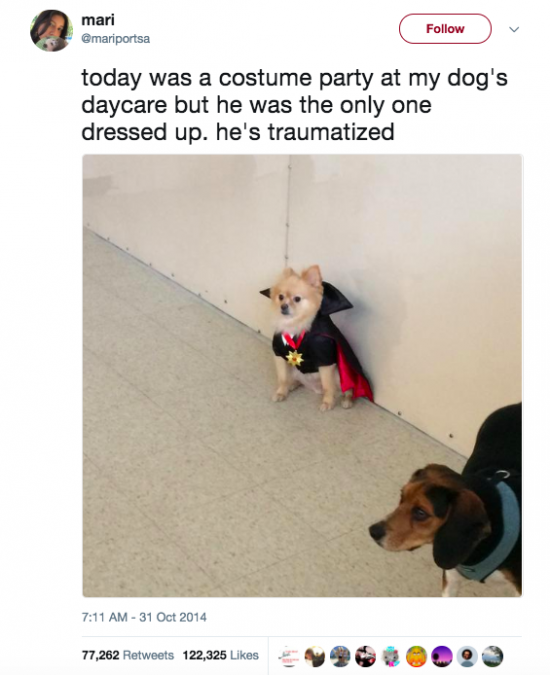Enlarge the dog in vampire costume photo
Viewport: 550px width, 675px height.
tap(302, 375)
